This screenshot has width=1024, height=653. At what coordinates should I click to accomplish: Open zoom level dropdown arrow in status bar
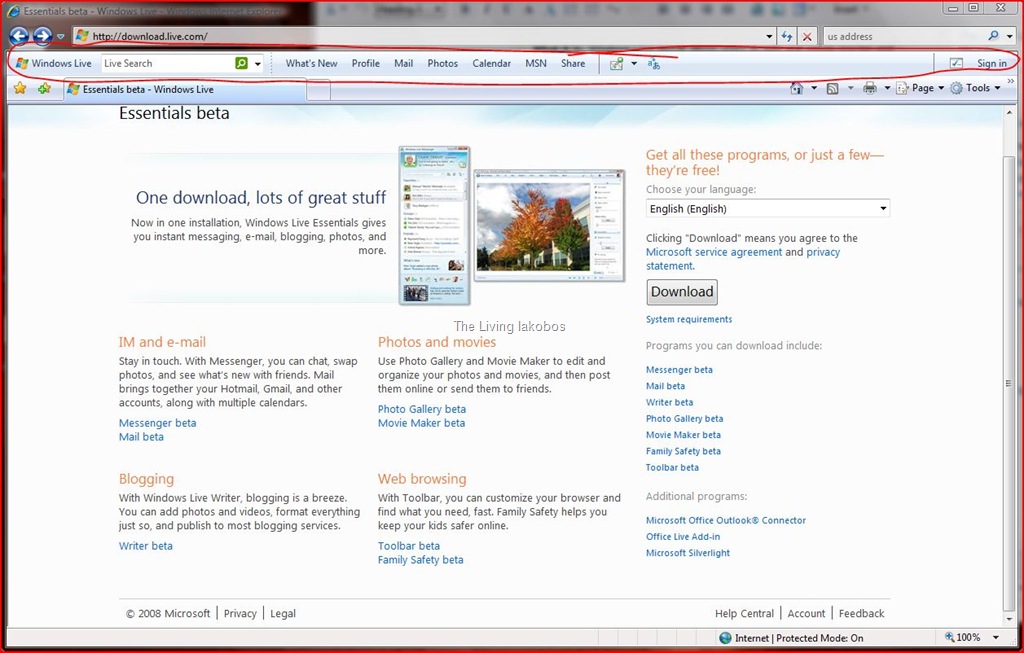tap(996, 638)
